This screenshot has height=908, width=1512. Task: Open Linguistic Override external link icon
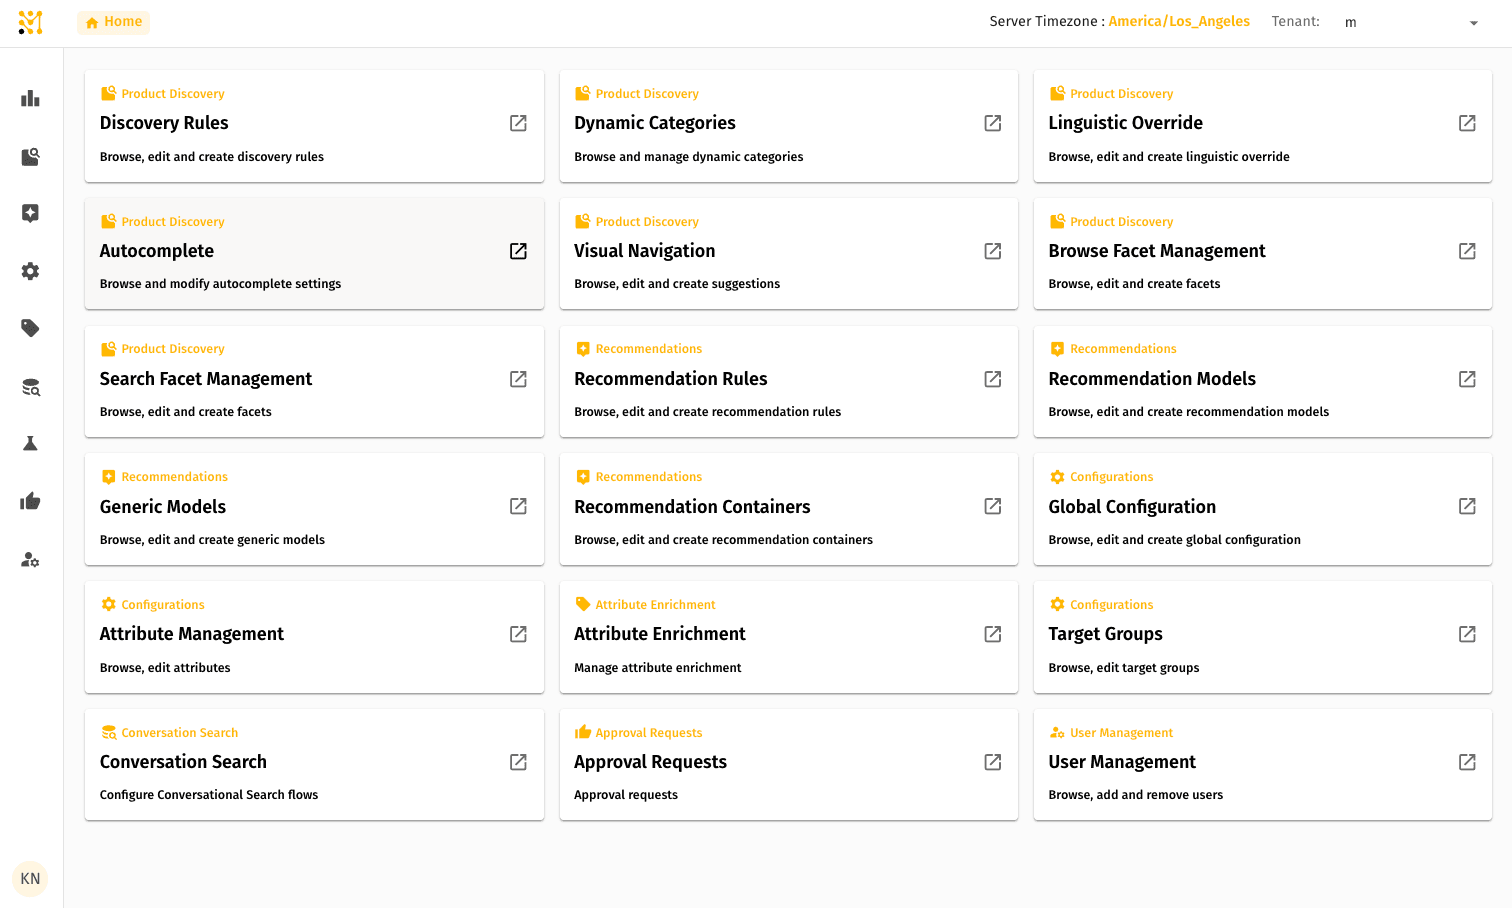pos(1467,123)
